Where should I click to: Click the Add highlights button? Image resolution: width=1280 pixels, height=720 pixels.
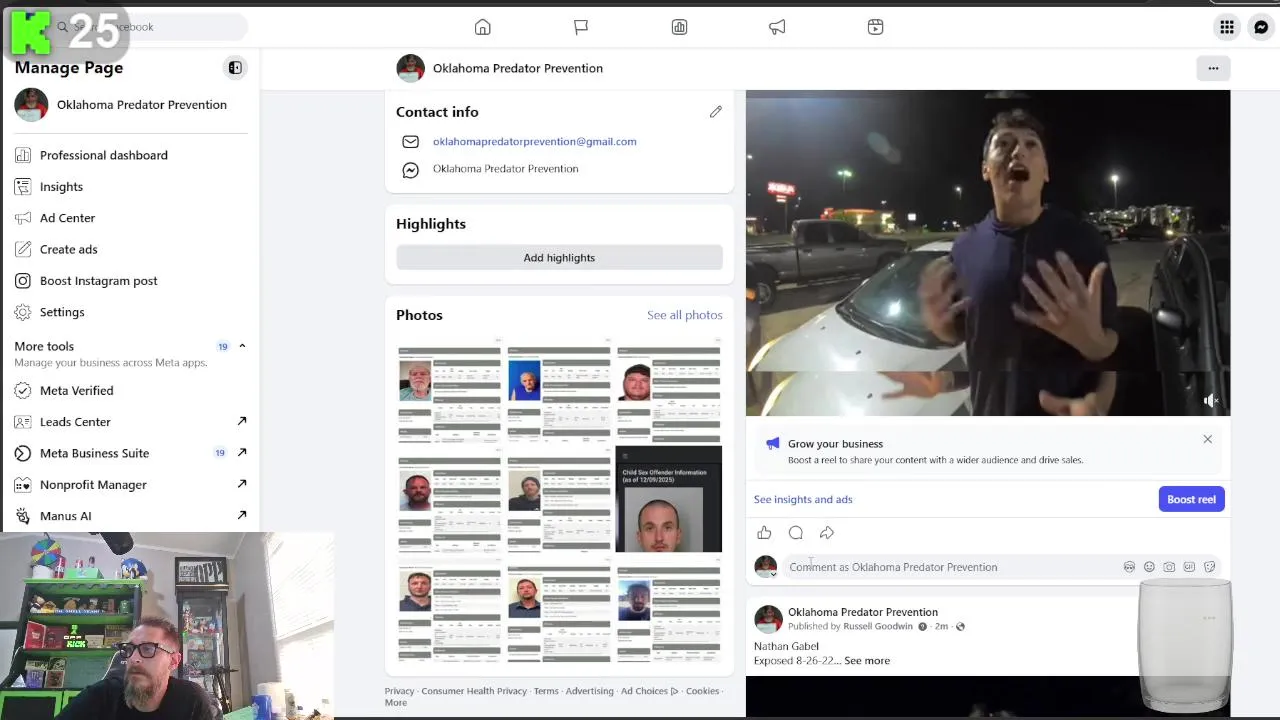[559, 258]
